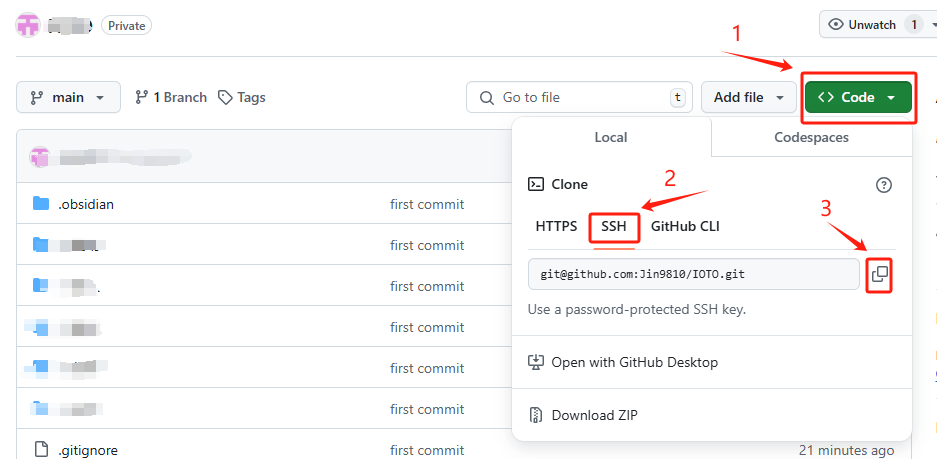
Task: Click the branch icon next to 1 Branch
Action: pyautogui.click(x=142, y=97)
